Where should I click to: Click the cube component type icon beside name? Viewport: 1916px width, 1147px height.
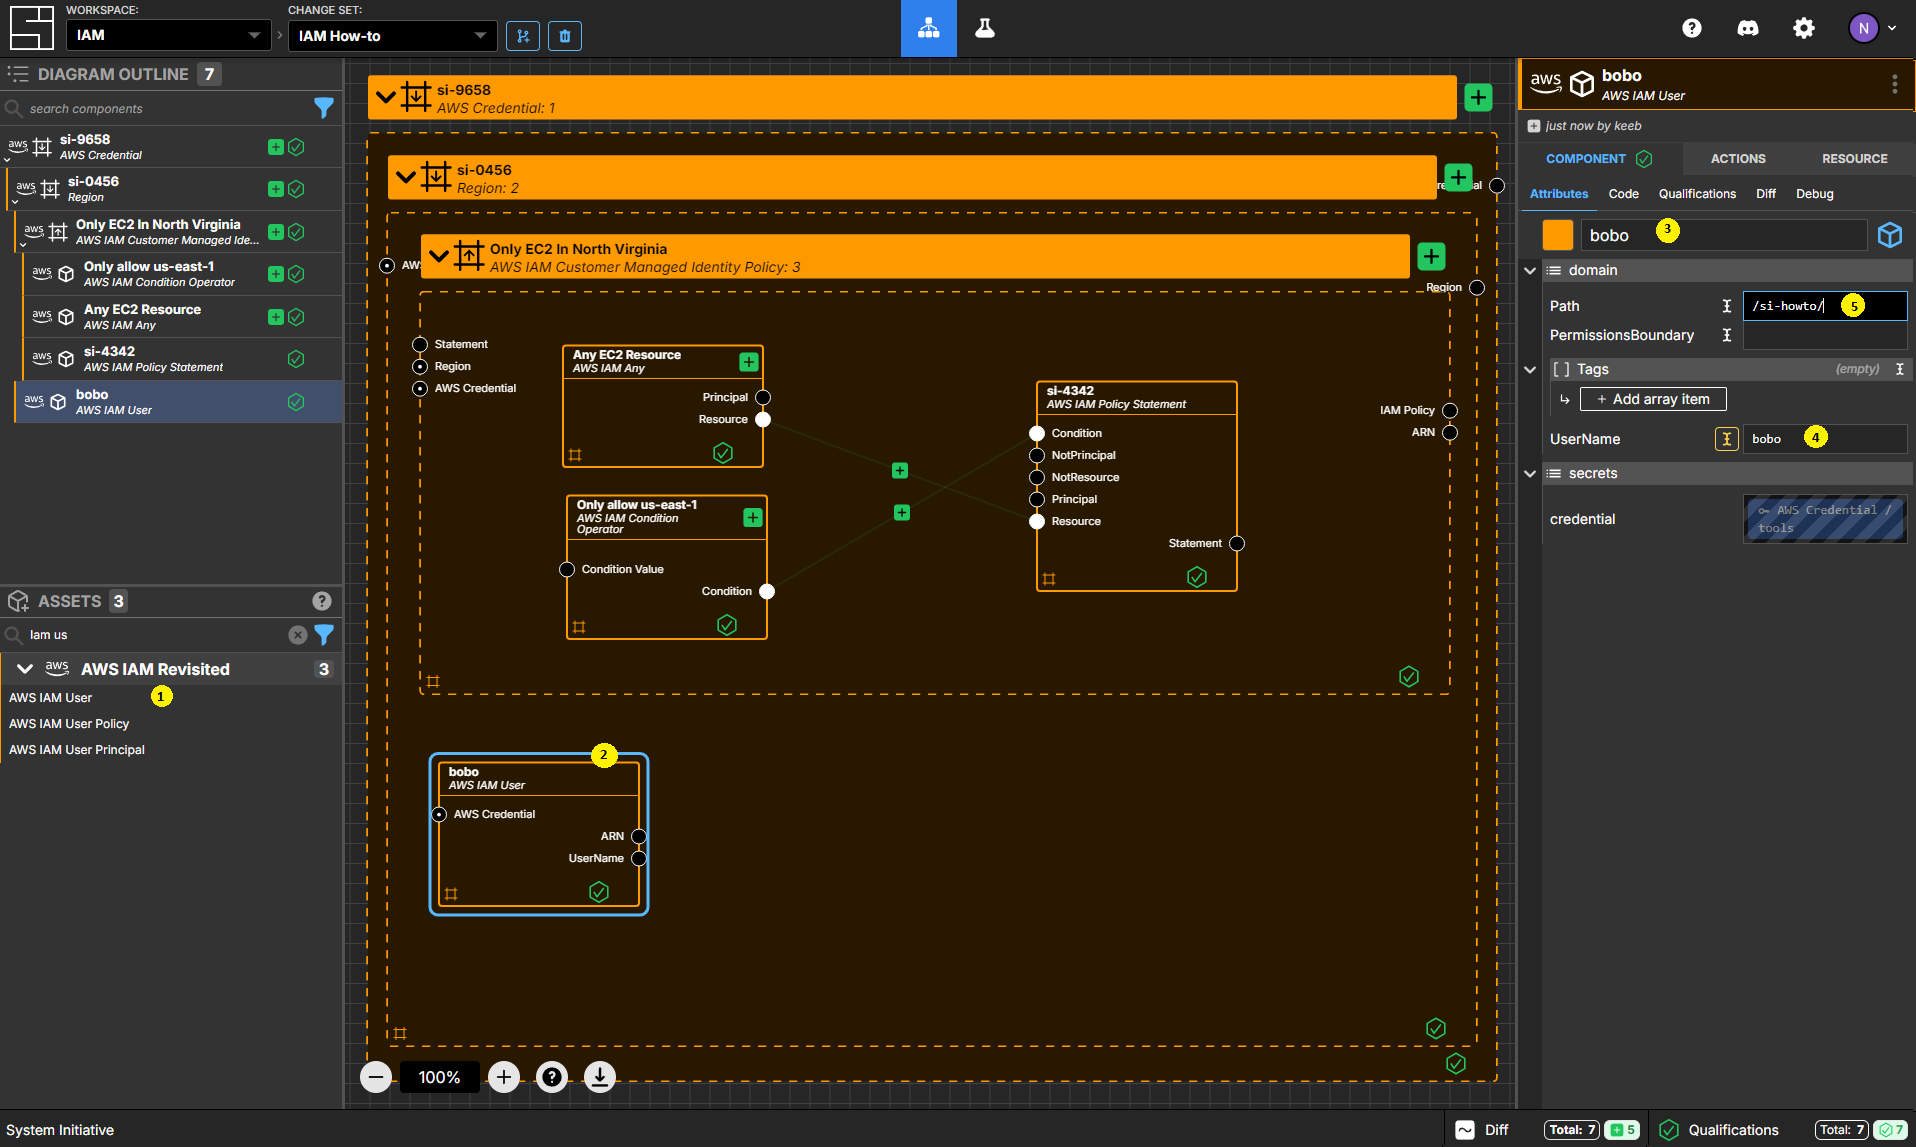pyautogui.click(x=1890, y=235)
